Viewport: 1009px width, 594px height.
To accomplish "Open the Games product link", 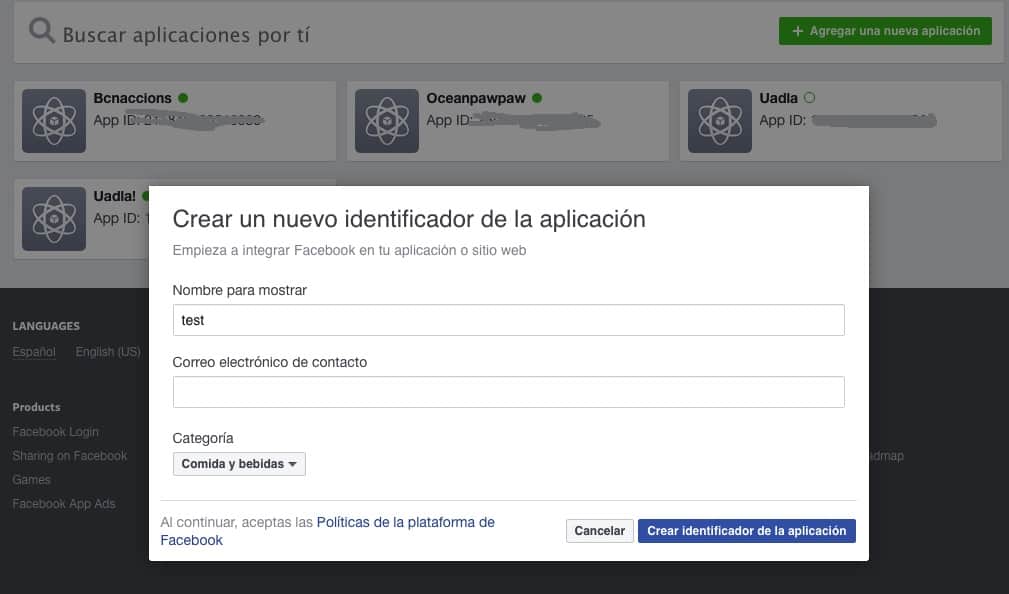I will click(31, 479).
